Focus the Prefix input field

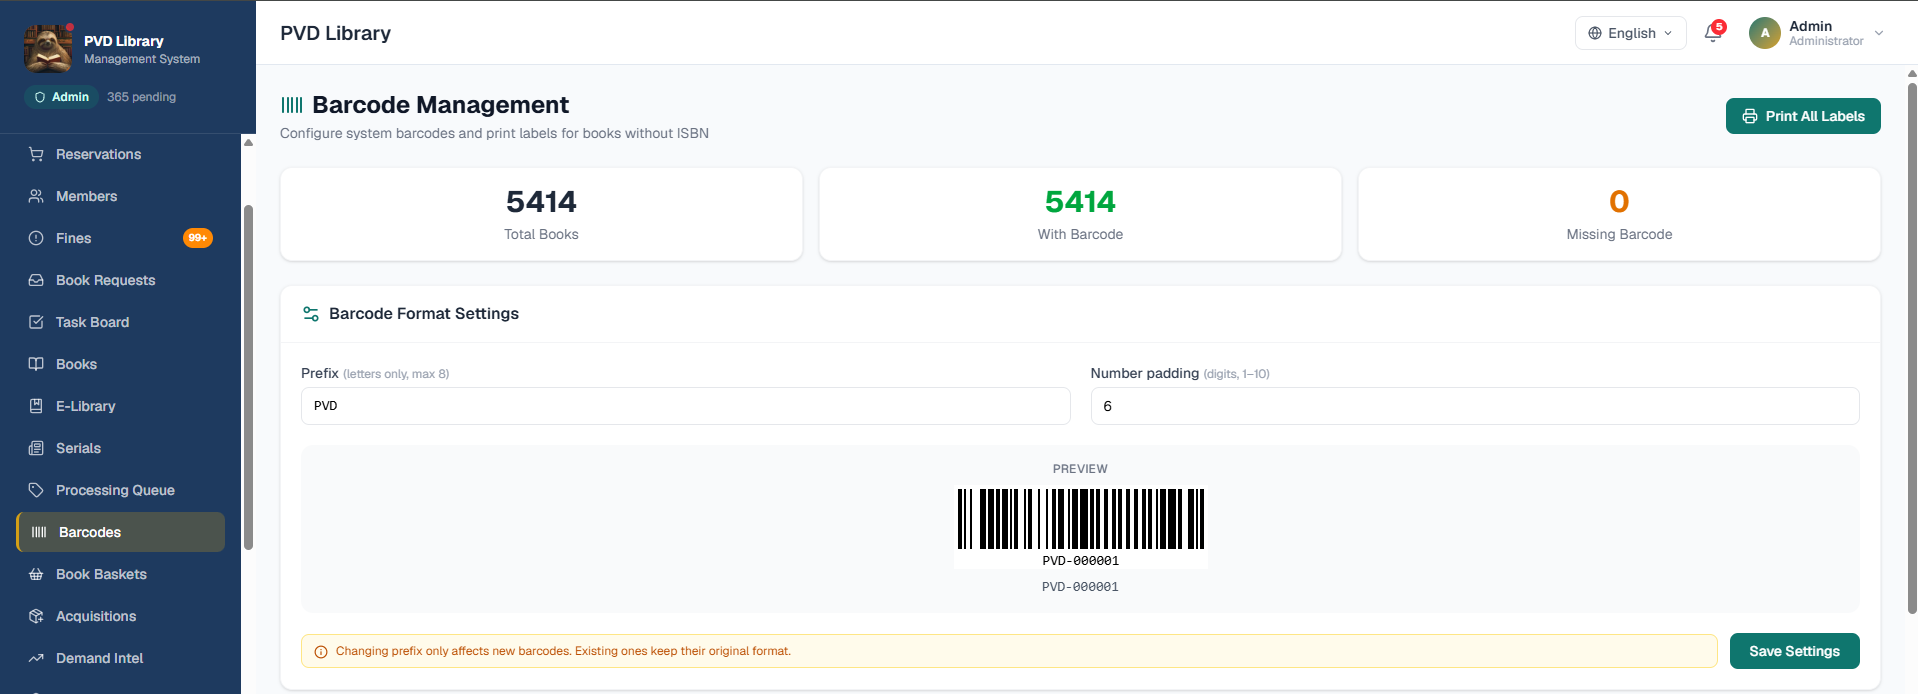click(x=685, y=406)
